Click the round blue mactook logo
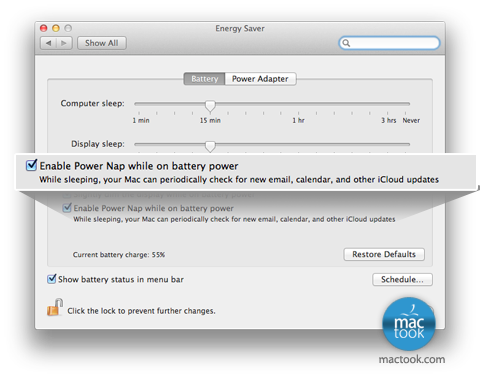The height and width of the screenshot is (378, 480). point(409,324)
